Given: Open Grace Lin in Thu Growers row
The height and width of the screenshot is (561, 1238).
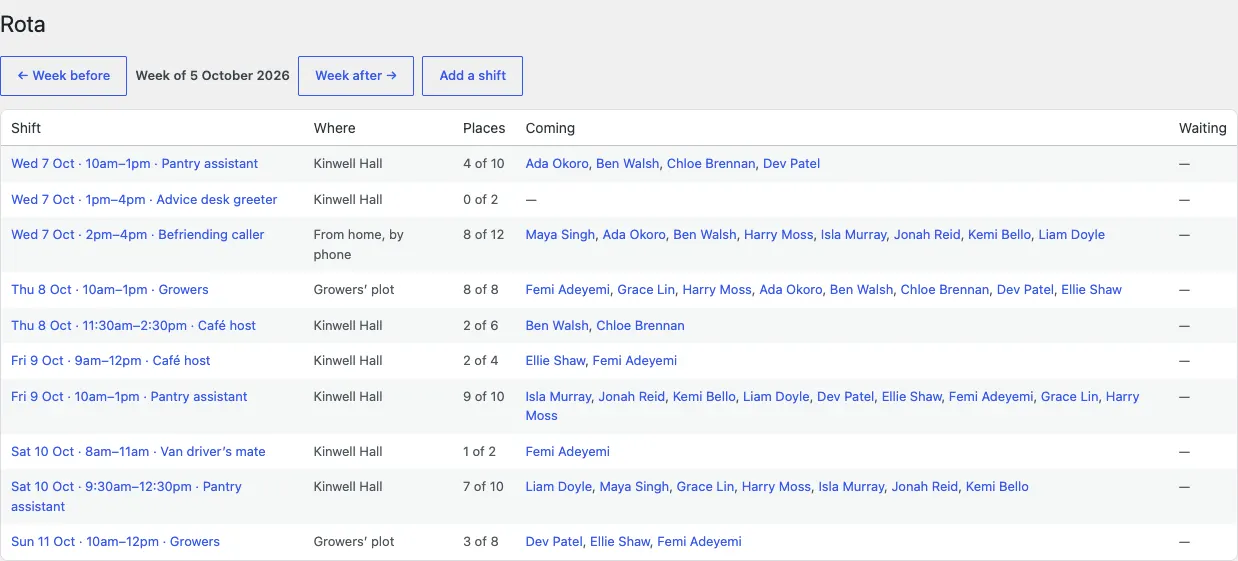Looking at the screenshot, I should tap(646, 290).
